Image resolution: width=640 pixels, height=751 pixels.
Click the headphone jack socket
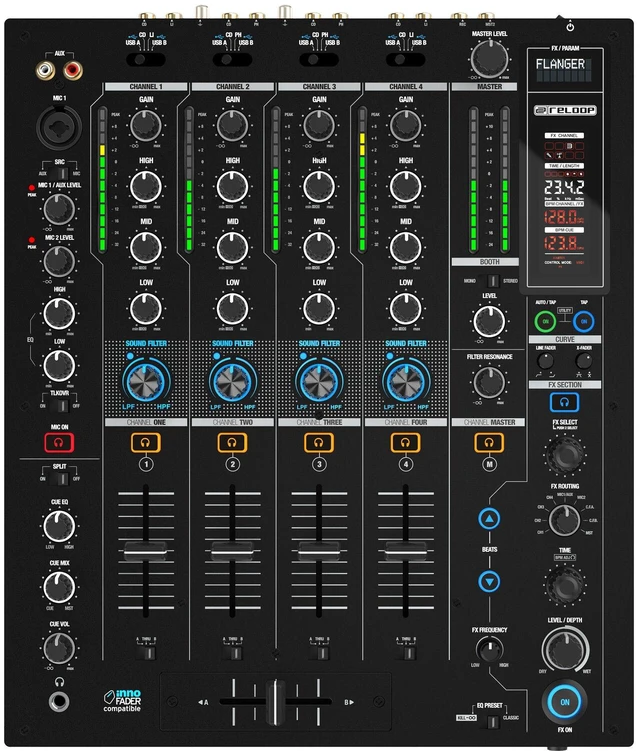tap(59, 702)
